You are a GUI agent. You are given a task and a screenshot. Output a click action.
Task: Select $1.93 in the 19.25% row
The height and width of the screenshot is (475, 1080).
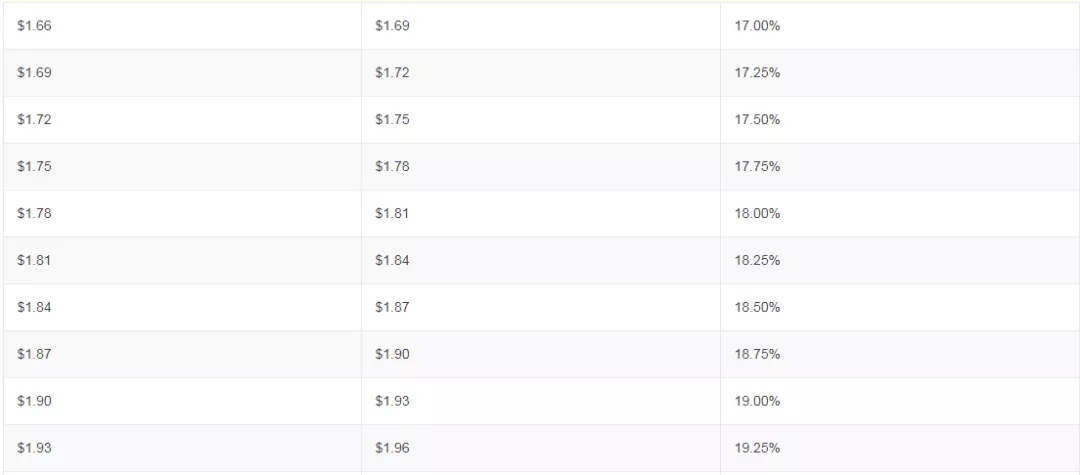point(34,449)
